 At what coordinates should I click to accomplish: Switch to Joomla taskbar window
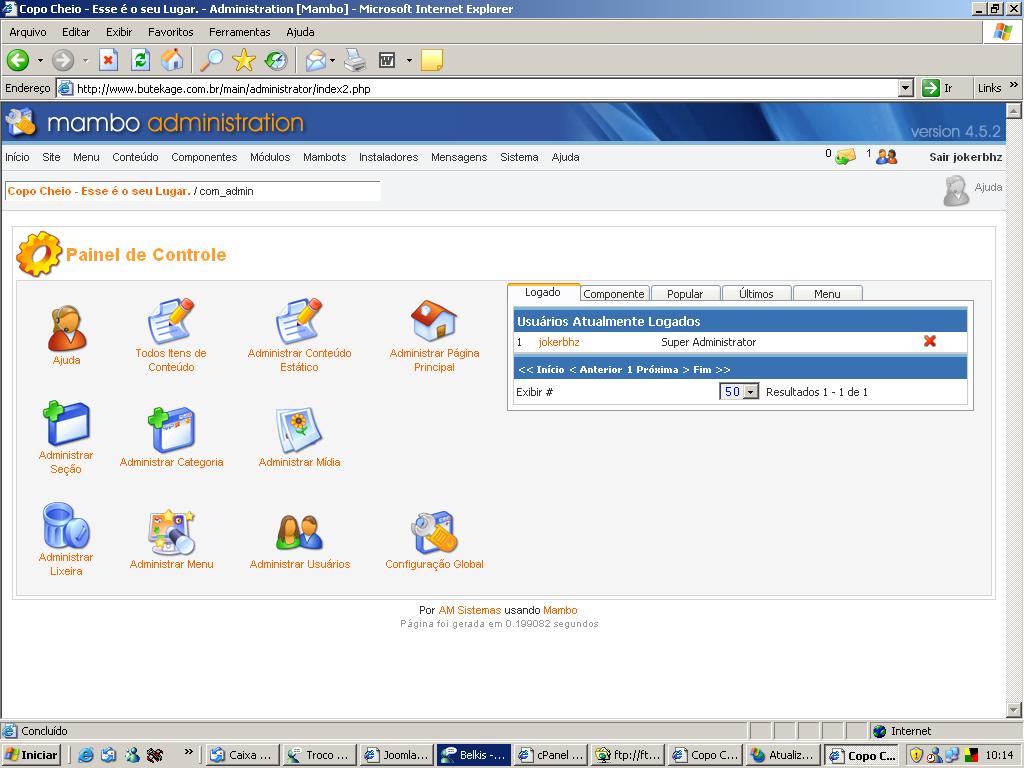(396, 755)
